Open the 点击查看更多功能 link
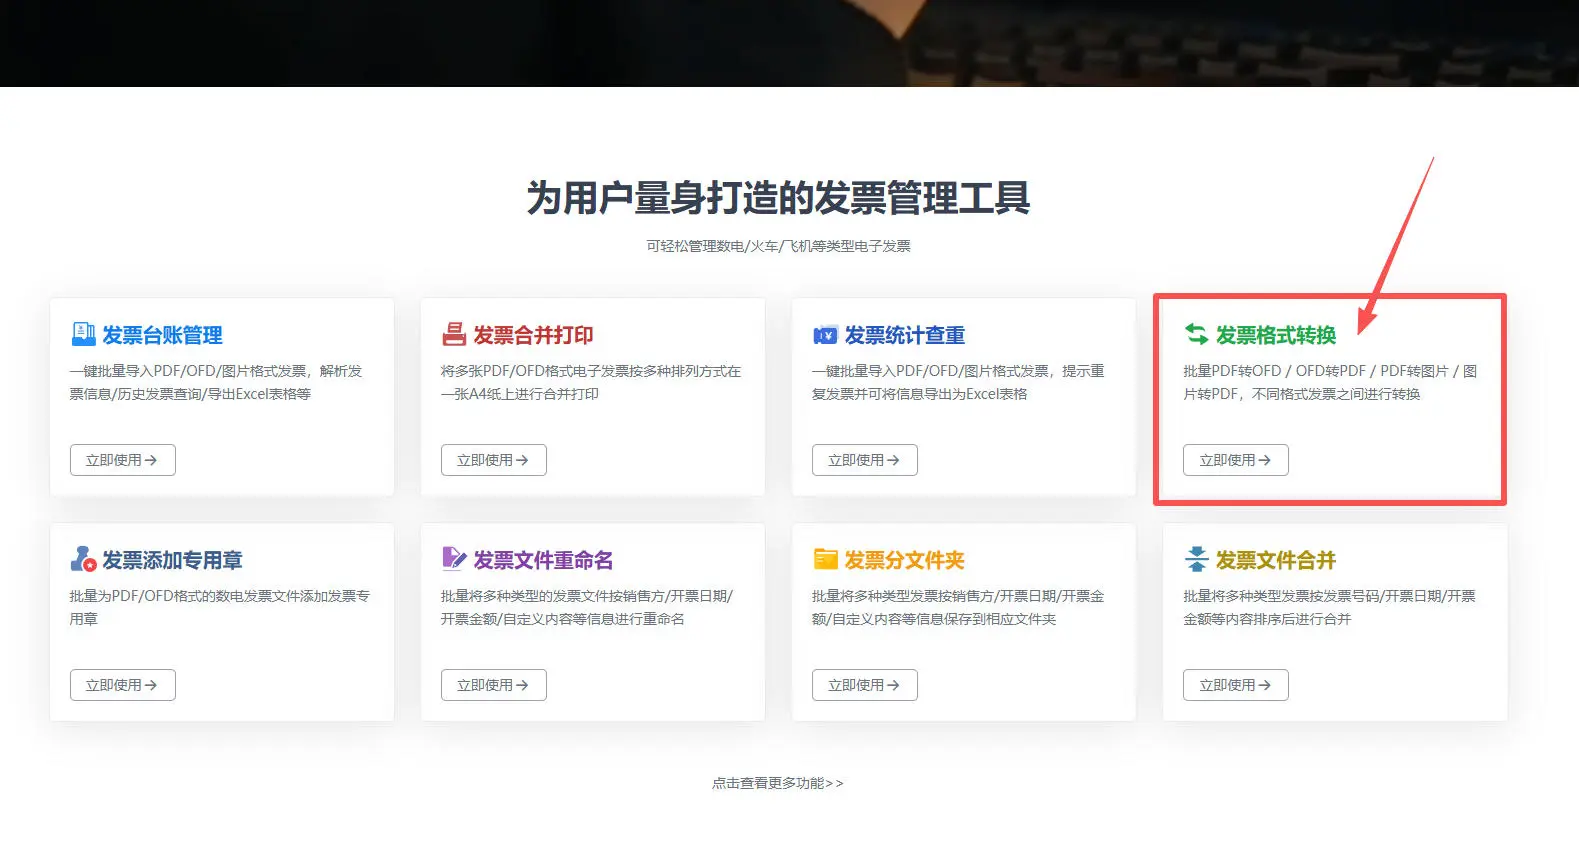 pos(777,783)
